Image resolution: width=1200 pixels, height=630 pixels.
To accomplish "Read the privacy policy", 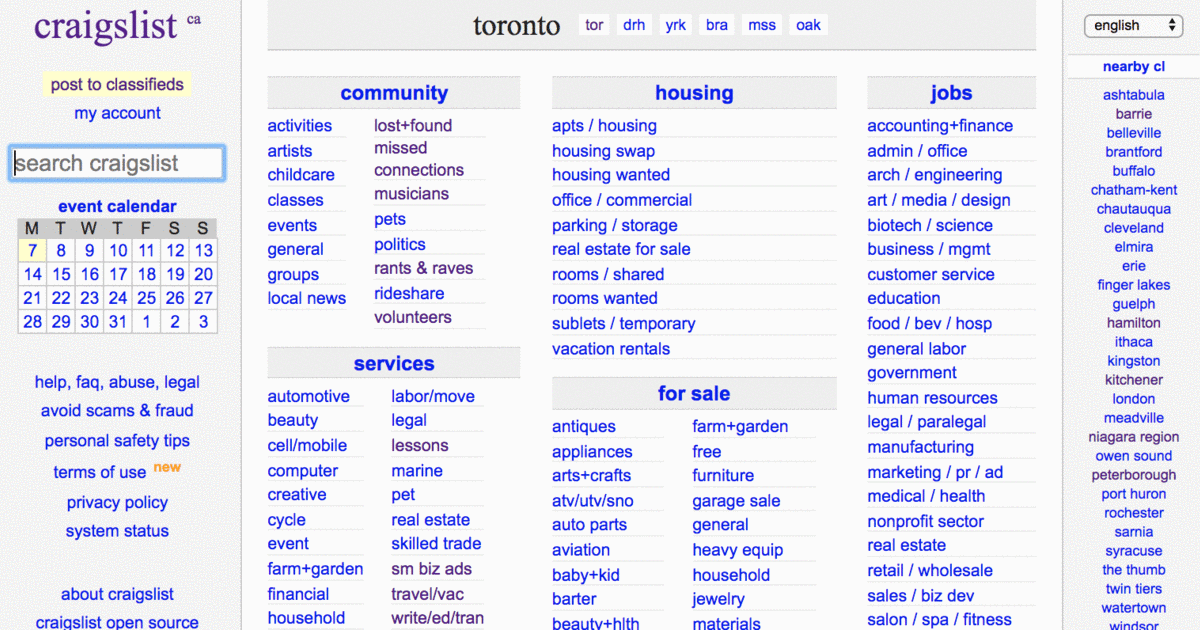I will click(117, 502).
